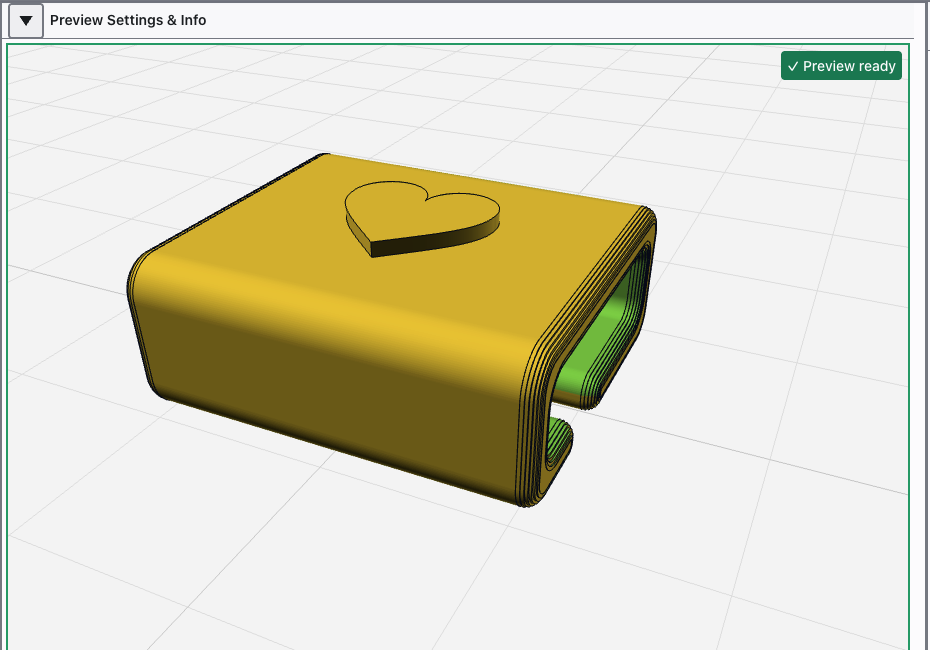This screenshot has width=930, height=650.
Task: Click the raised heart shape on the model
Action: tap(422, 218)
